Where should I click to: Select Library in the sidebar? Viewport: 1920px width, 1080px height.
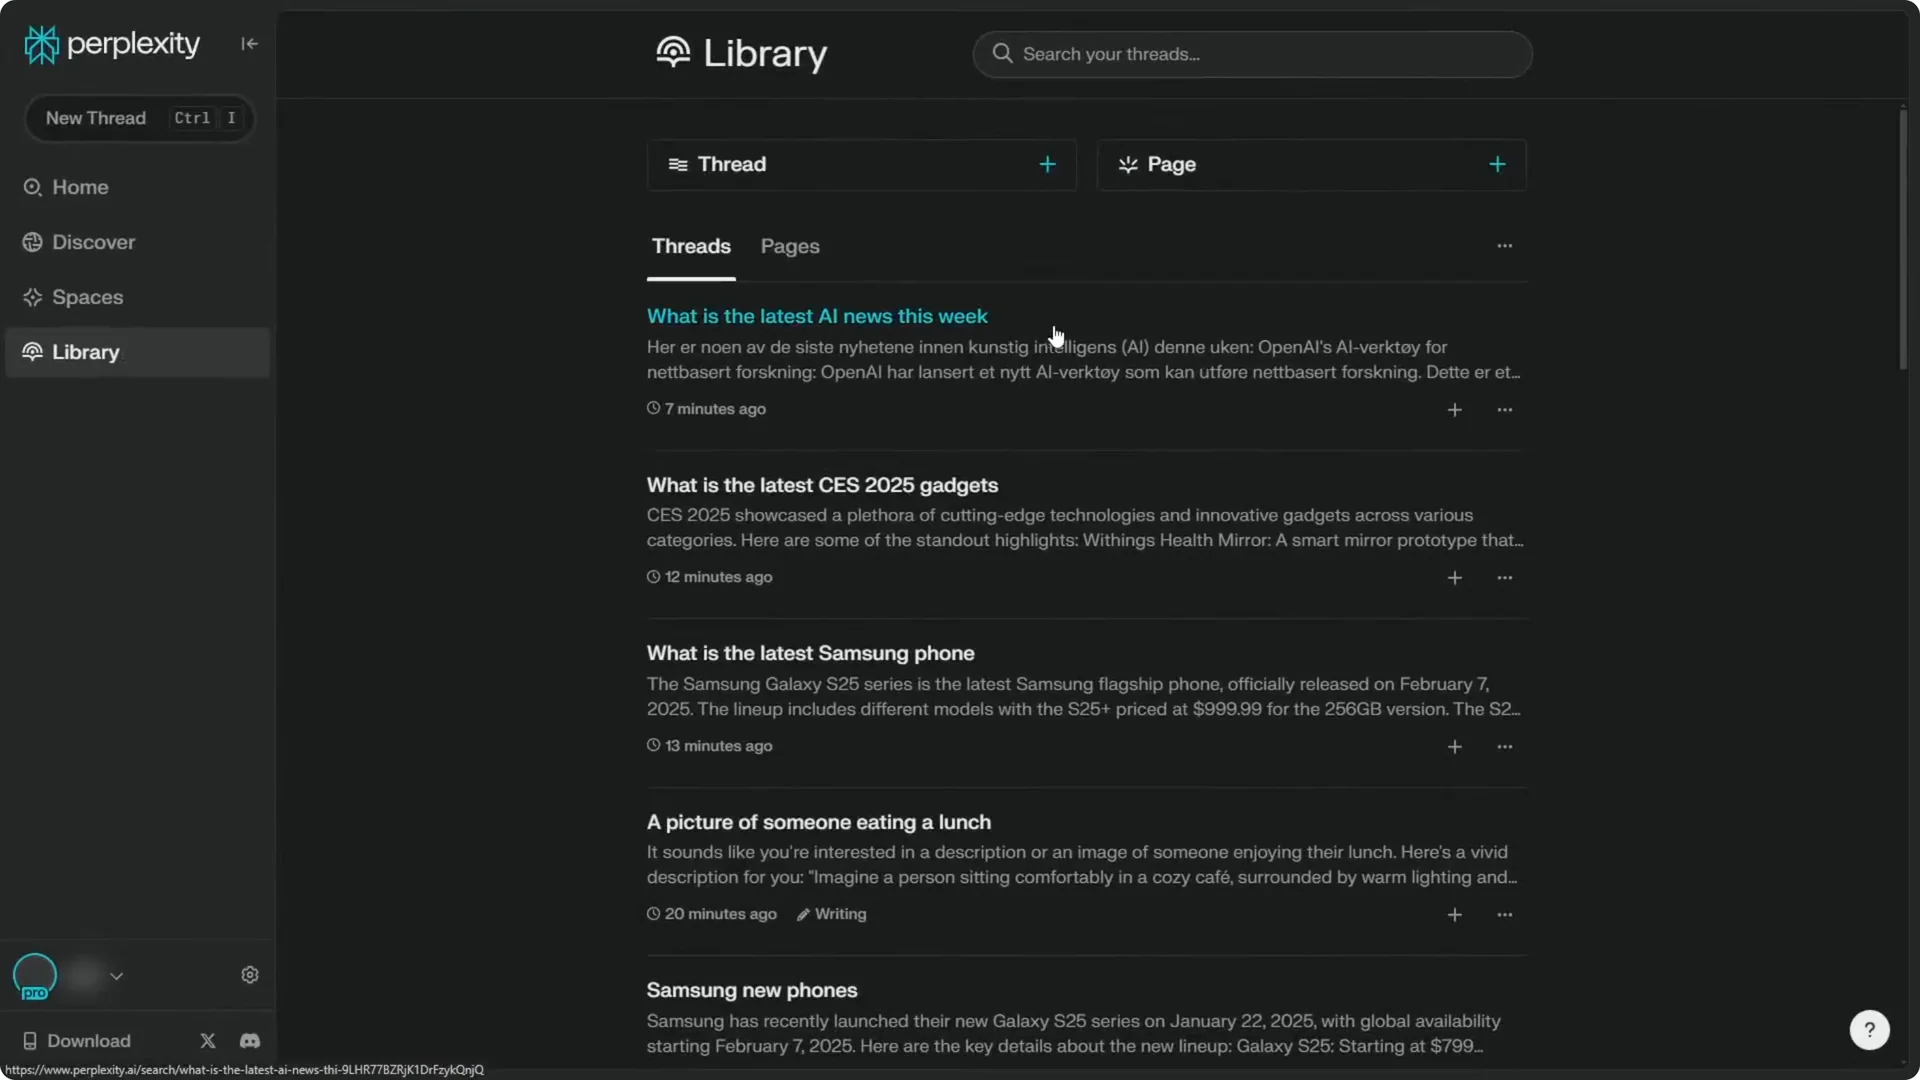pos(83,352)
